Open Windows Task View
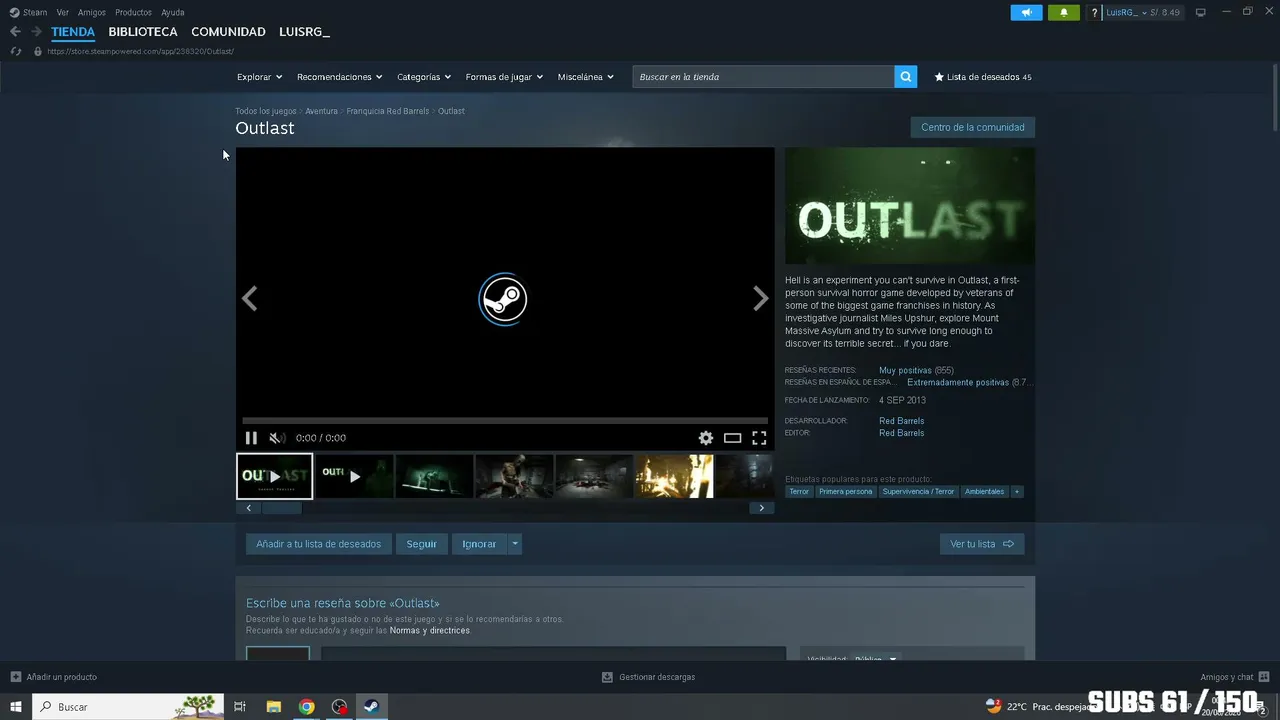Viewport: 1280px width, 720px height. [x=240, y=707]
